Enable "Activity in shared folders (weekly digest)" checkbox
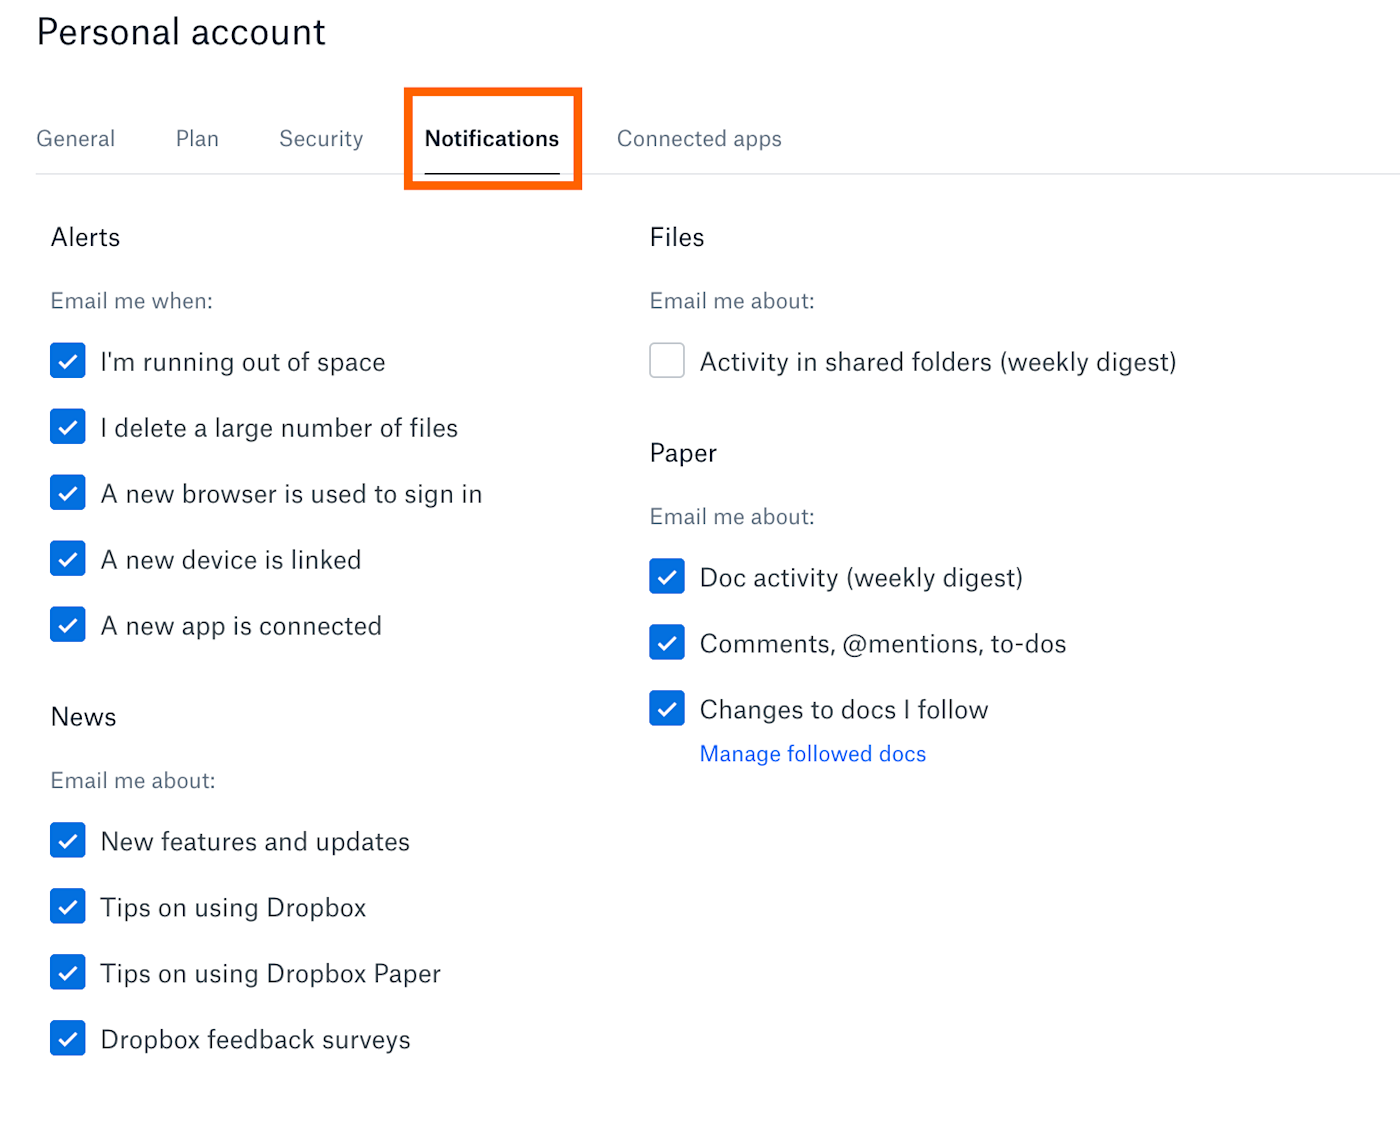This screenshot has height=1127, width=1400. coord(667,360)
